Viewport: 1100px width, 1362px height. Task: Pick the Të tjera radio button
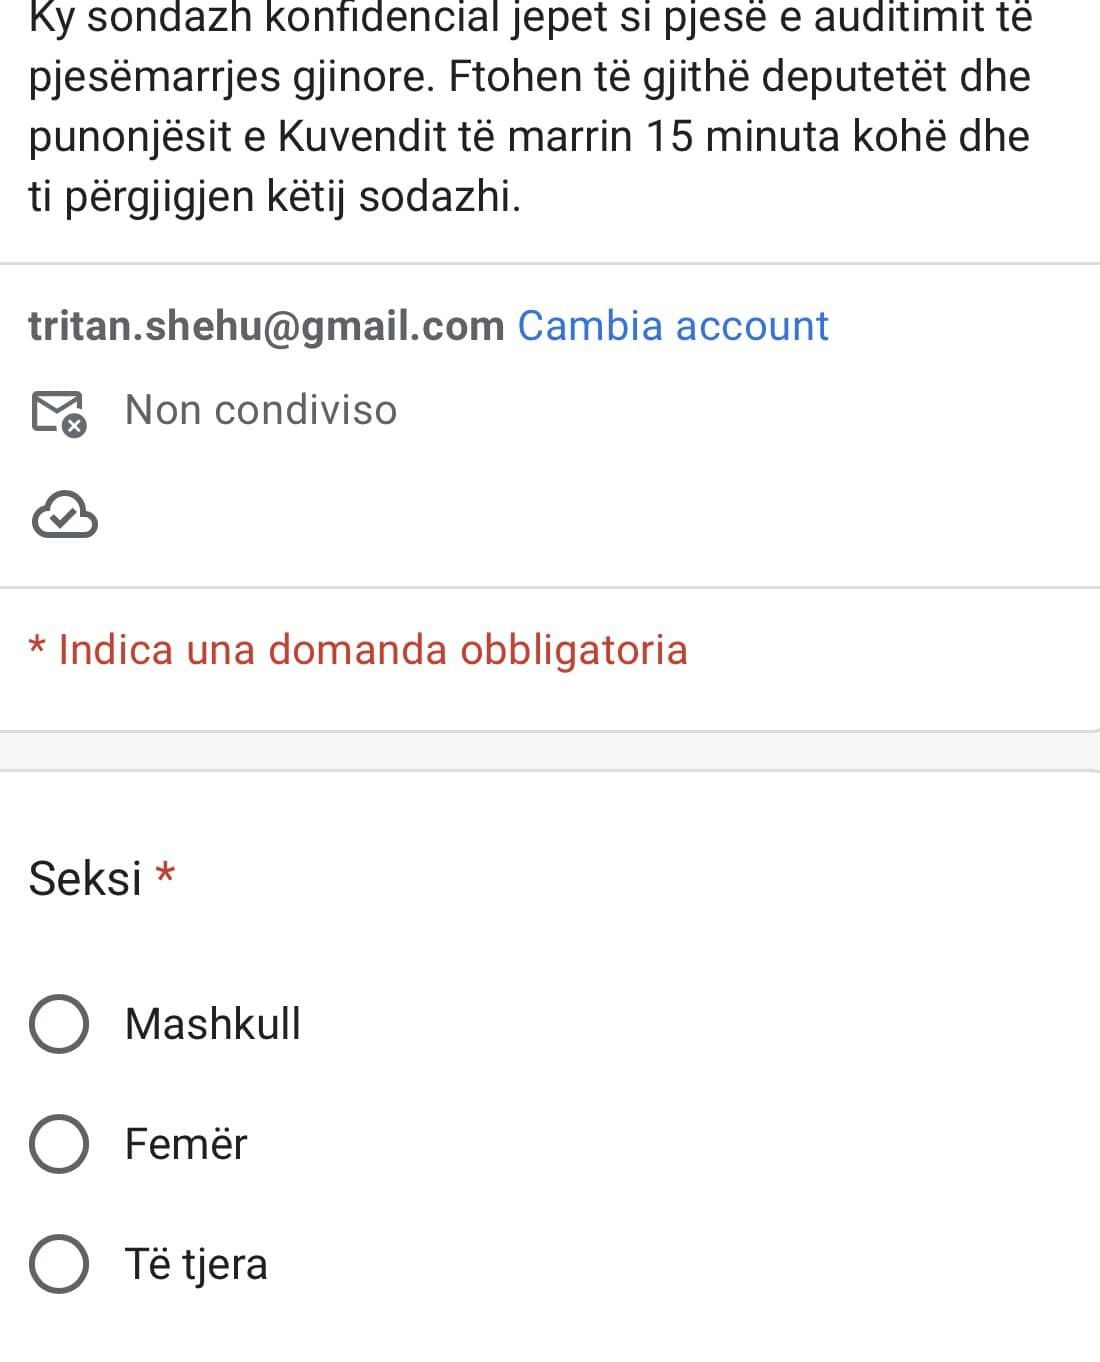click(59, 1264)
